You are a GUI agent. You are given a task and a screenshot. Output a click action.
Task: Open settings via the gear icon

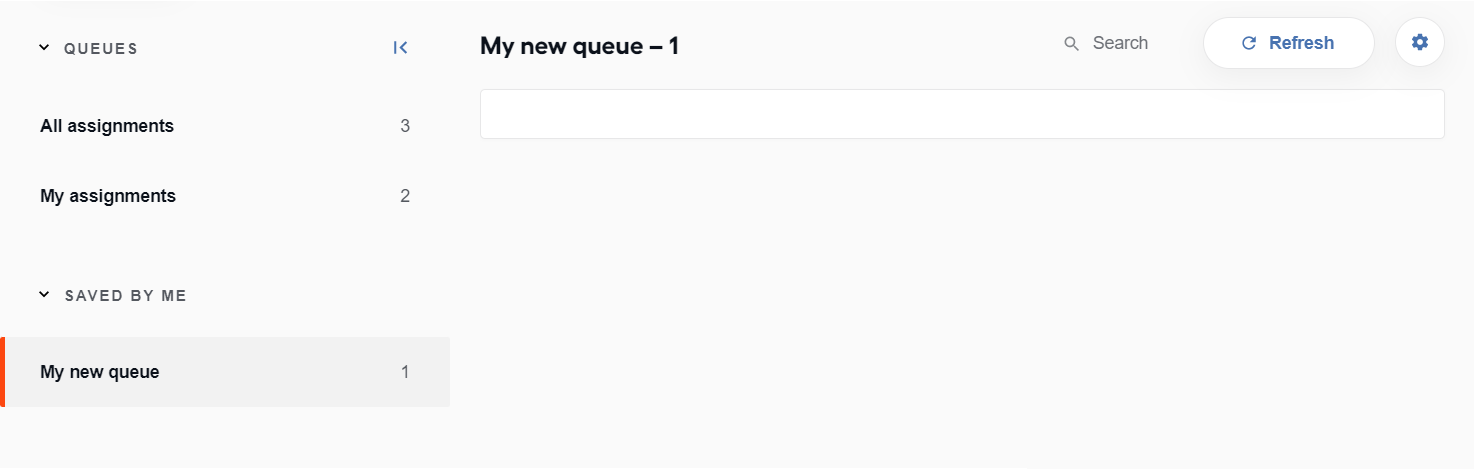(1420, 43)
